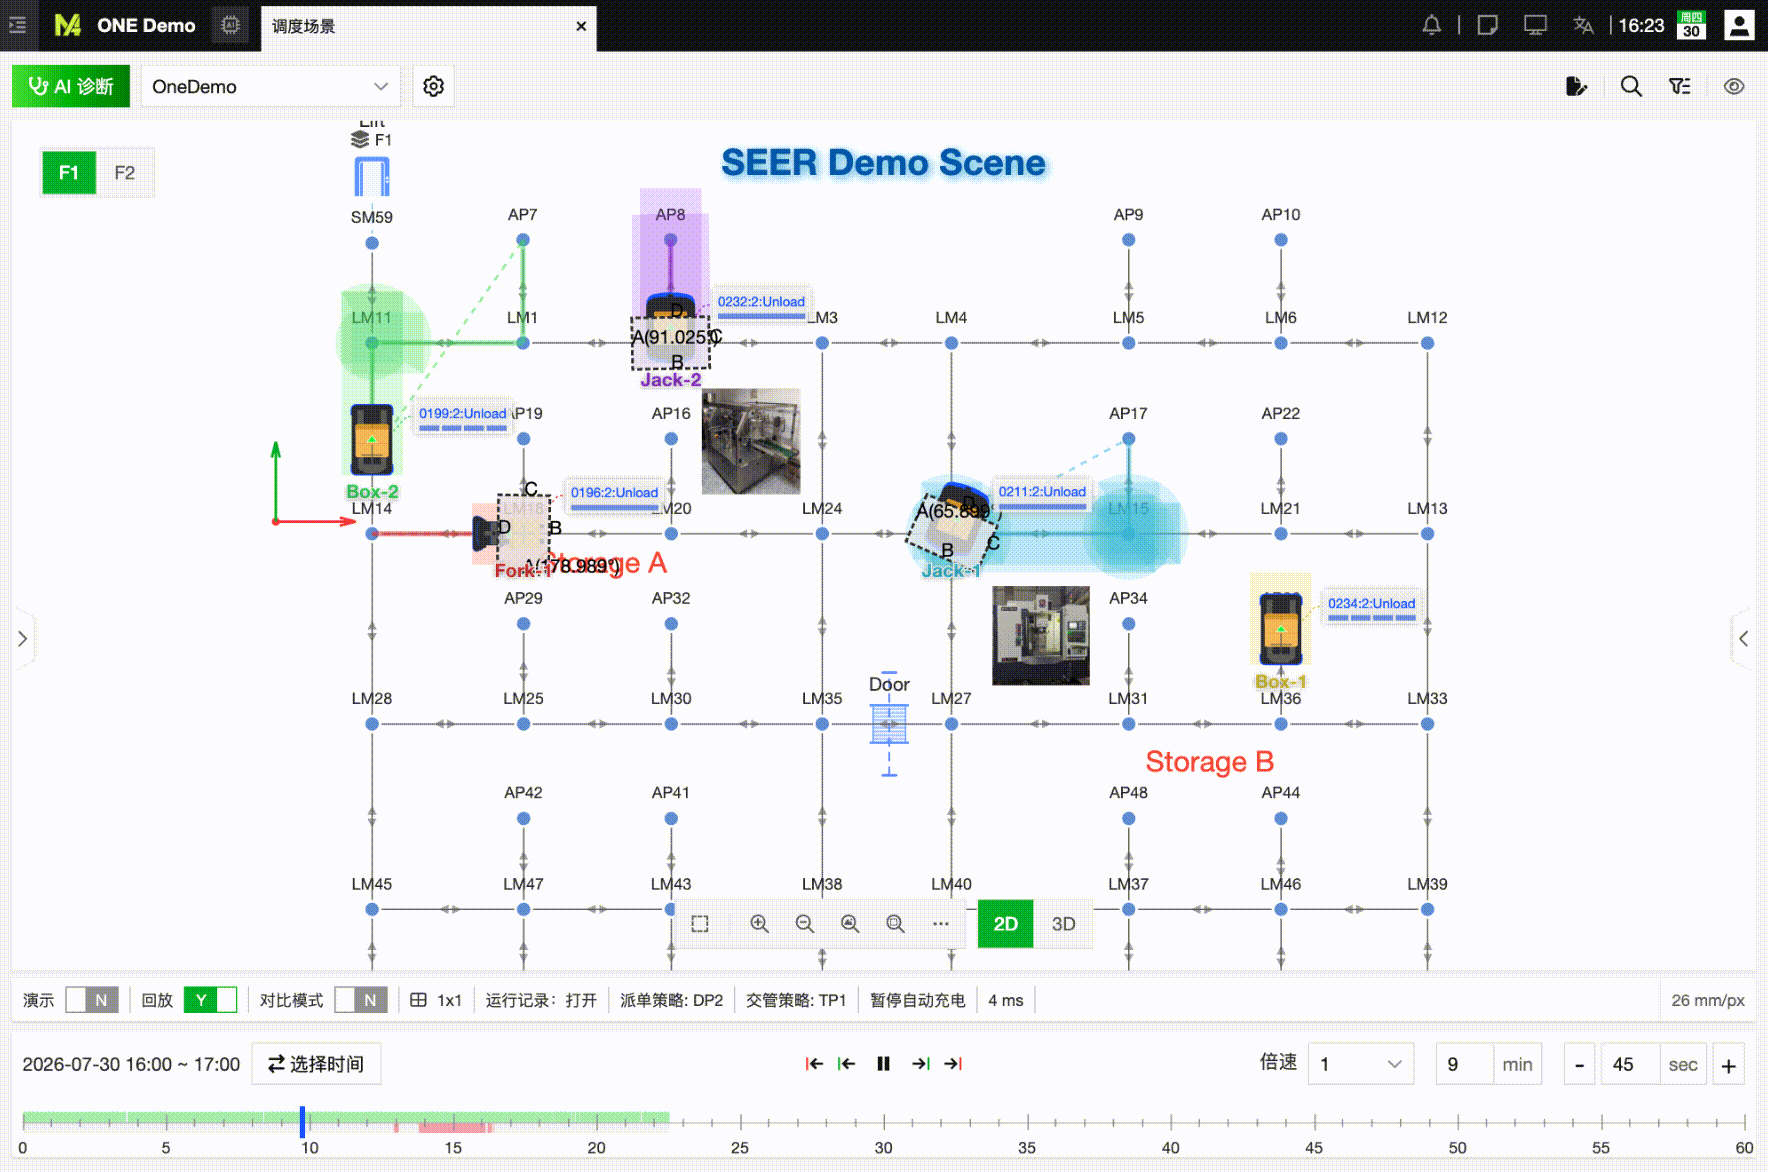This screenshot has height=1172, width=1768.
Task: Click the Door element on map
Action: coord(889,724)
